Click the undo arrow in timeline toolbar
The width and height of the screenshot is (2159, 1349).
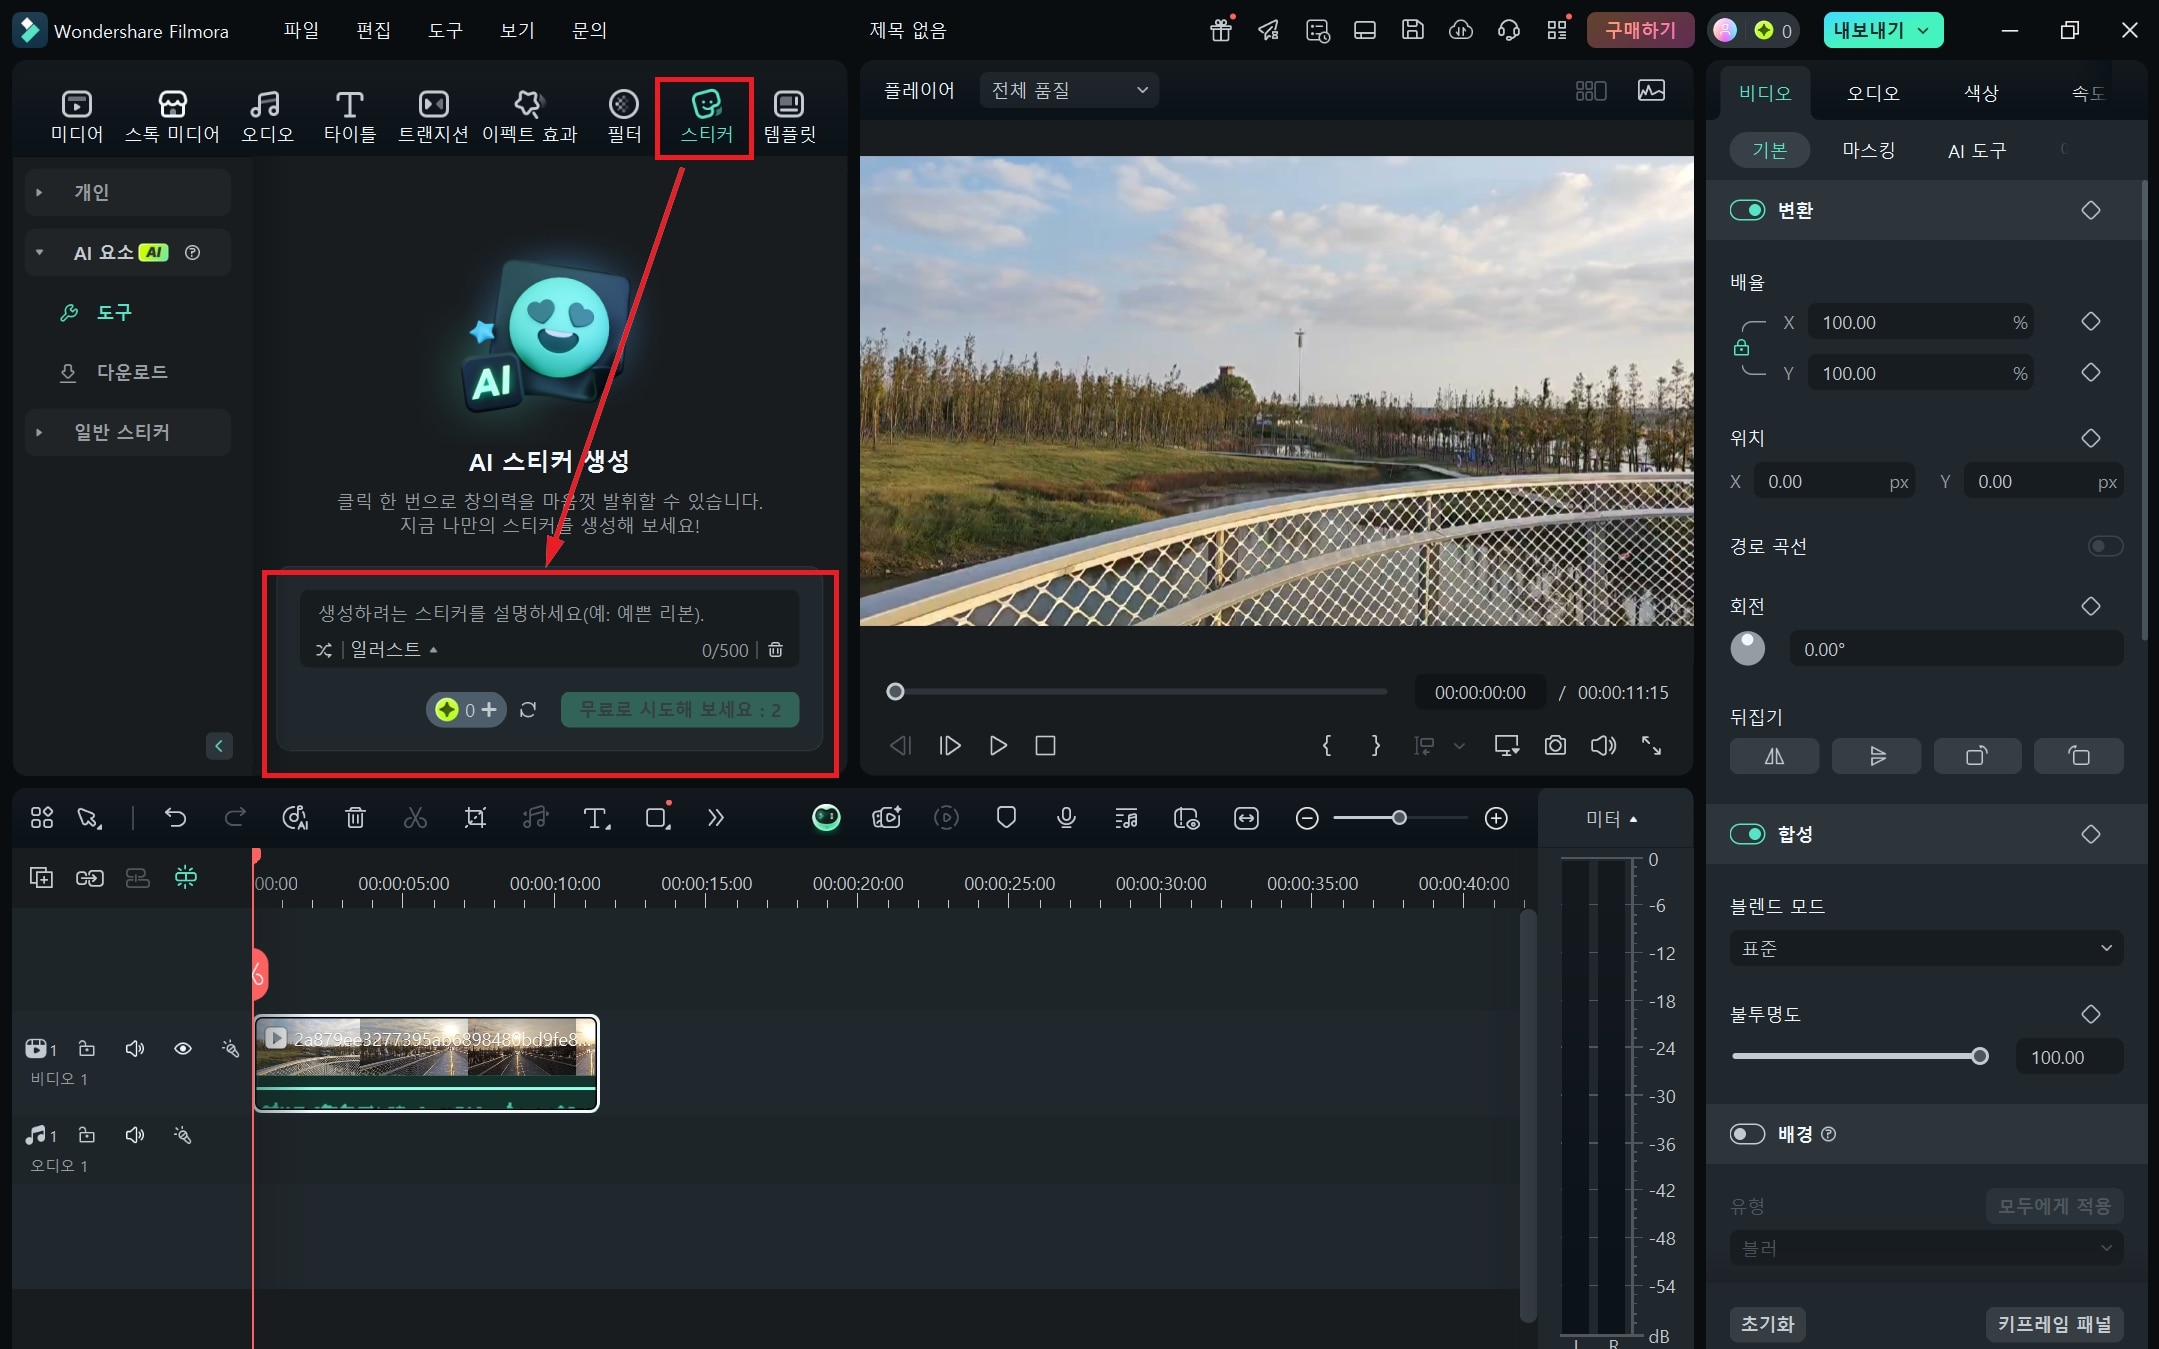pos(175,818)
